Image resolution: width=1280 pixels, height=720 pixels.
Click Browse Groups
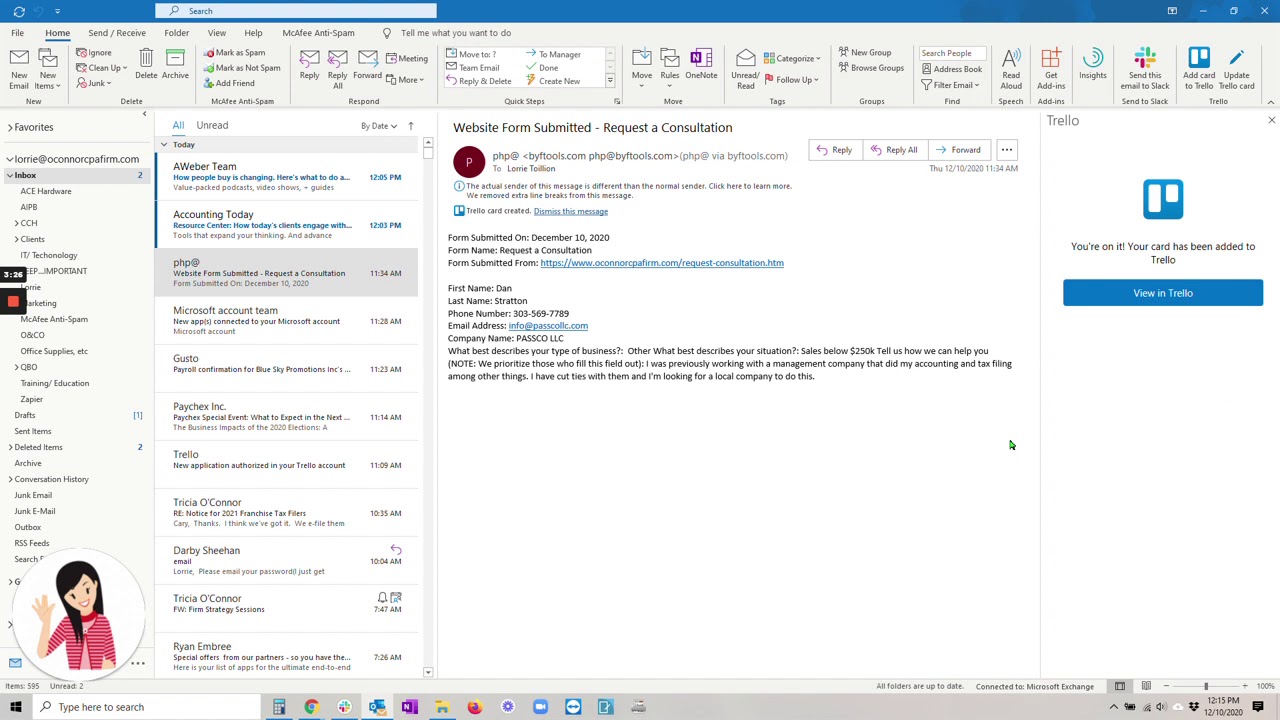(x=871, y=68)
